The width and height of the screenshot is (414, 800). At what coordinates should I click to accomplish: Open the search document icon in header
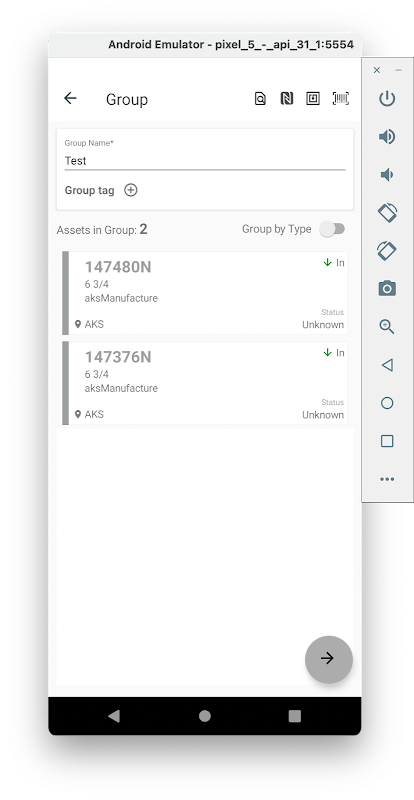(x=260, y=98)
